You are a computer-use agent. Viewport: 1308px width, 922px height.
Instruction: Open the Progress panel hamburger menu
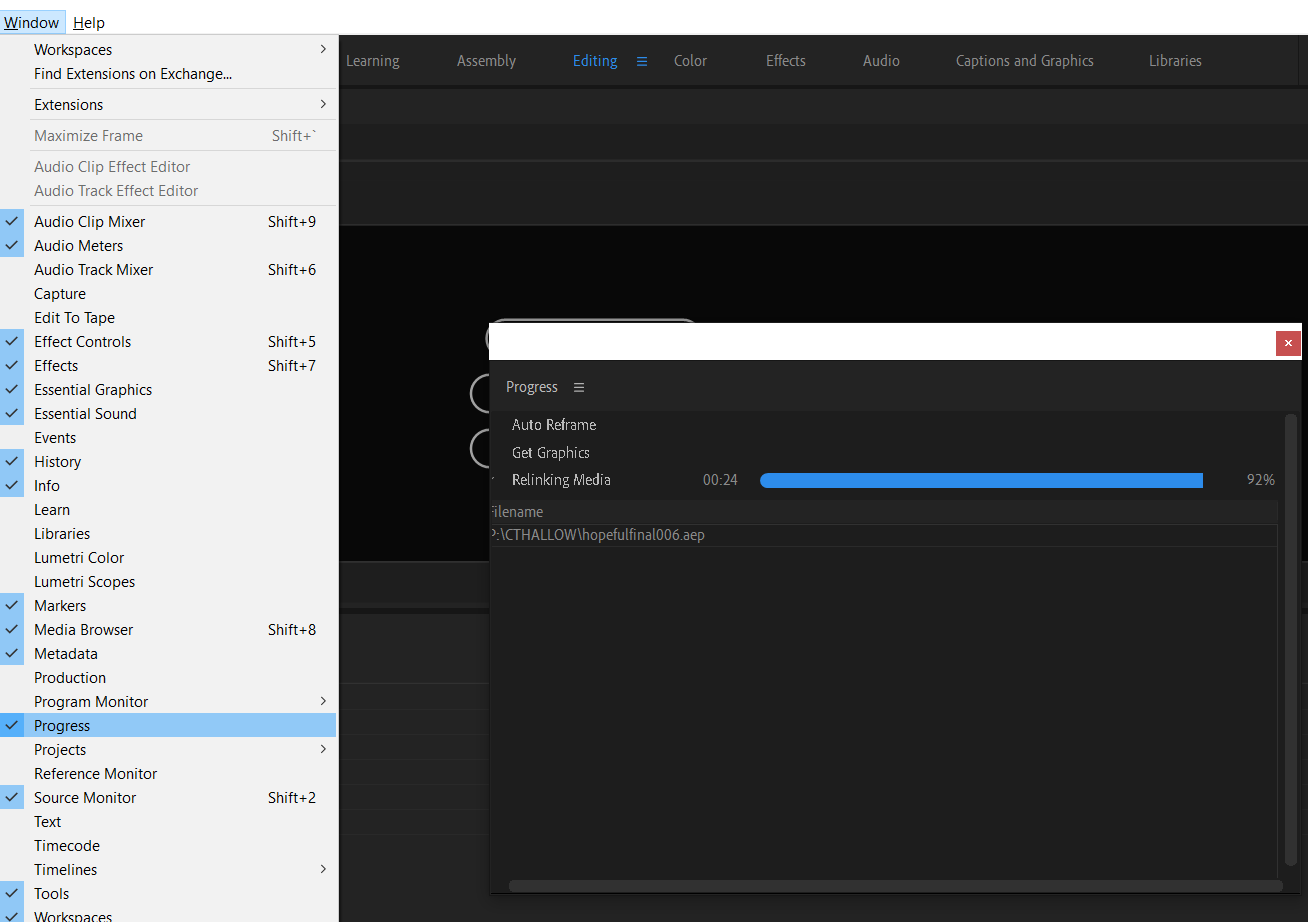click(579, 387)
